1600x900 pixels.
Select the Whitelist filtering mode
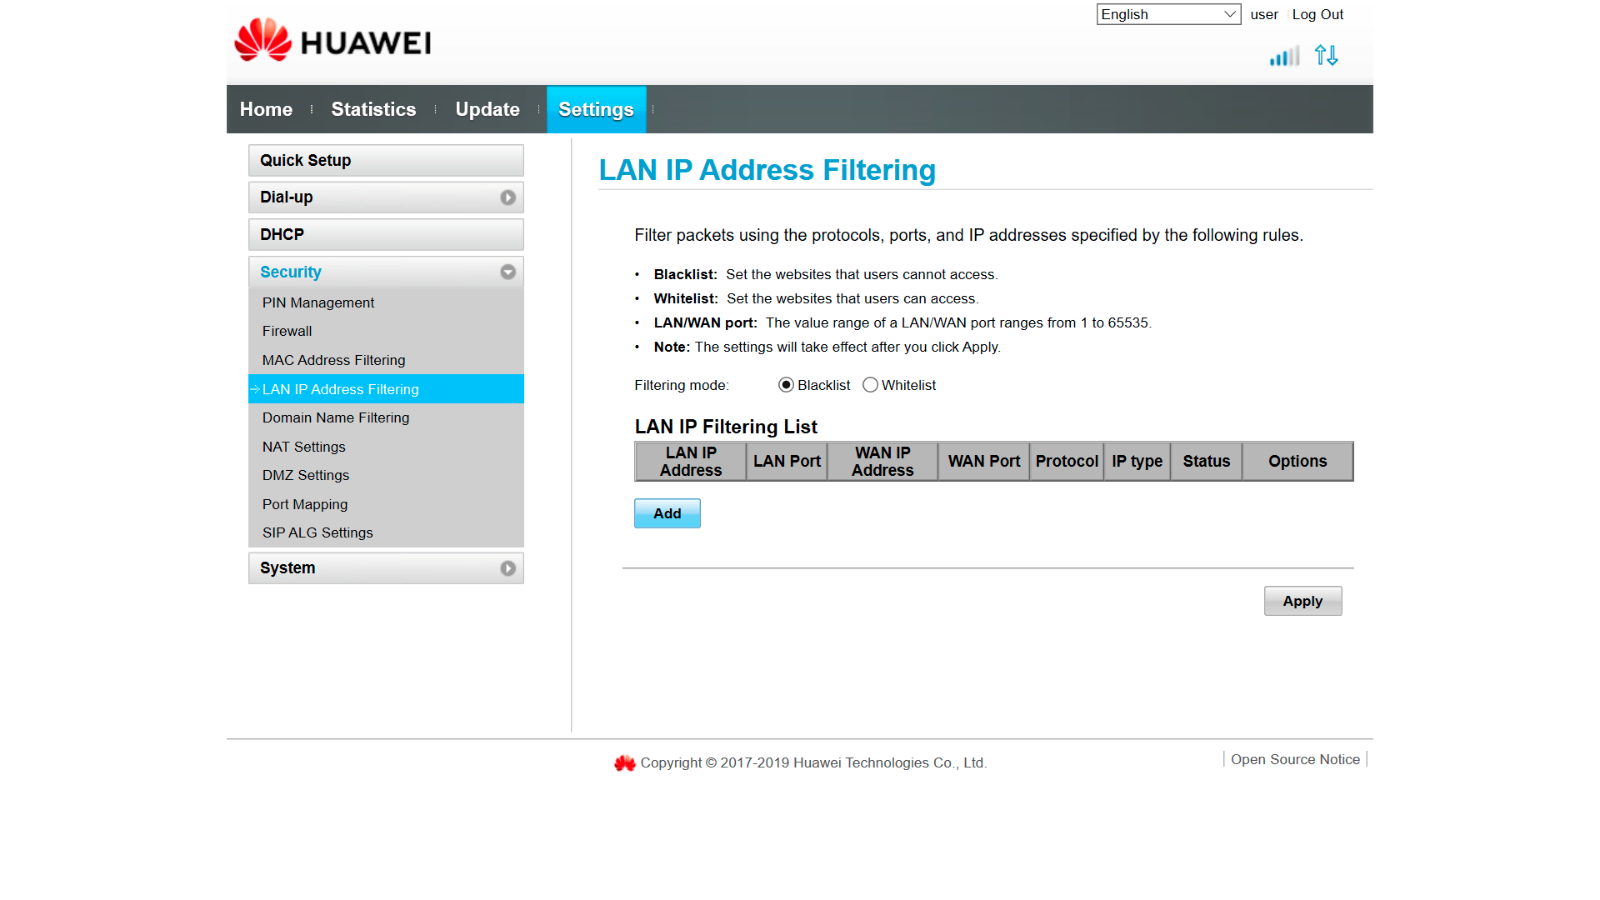click(x=870, y=385)
